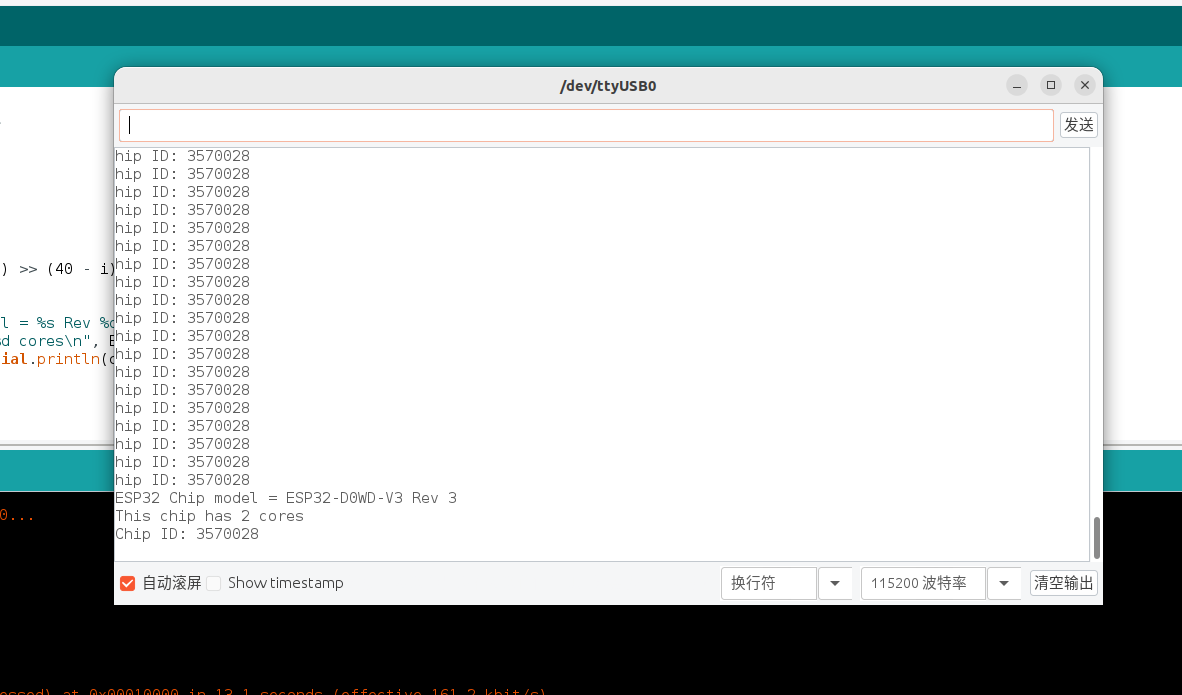Disable the 自动滚屏 autoscroll checkbox
Image resolution: width=1182 pixels, height=695 pixels.
(127, 583)
